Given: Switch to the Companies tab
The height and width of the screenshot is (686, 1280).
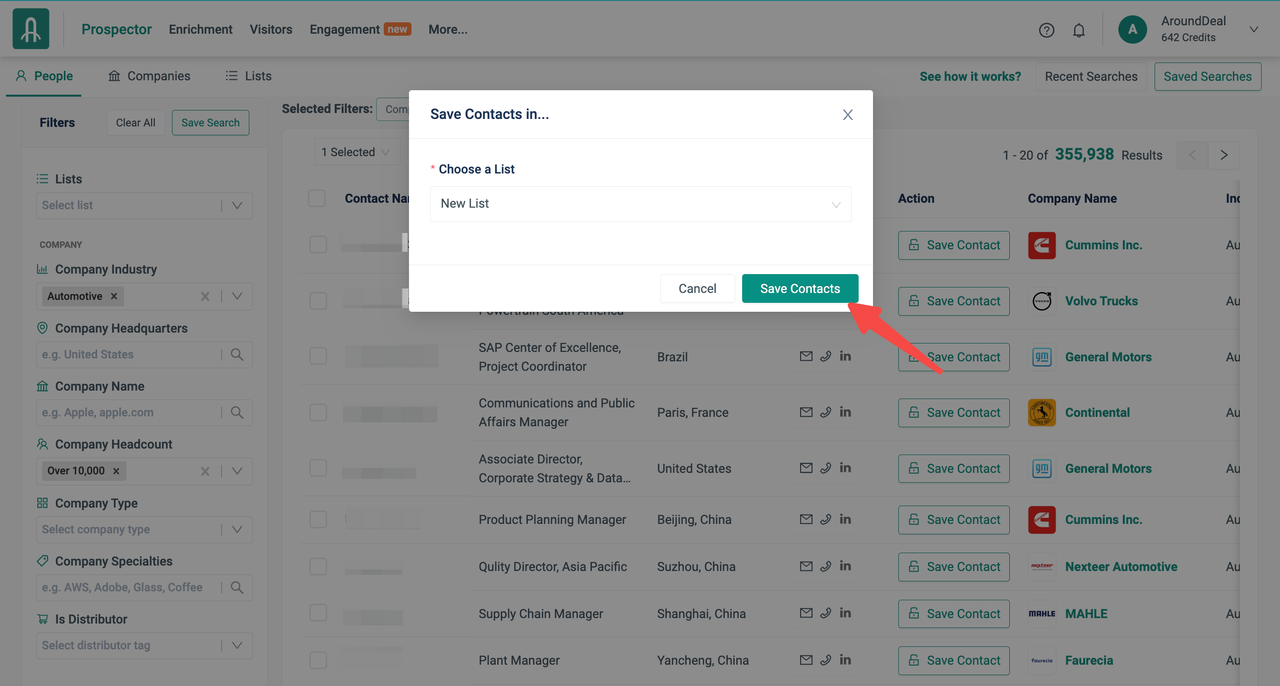Looking at the screenshot, I should (x=149, y=76).
